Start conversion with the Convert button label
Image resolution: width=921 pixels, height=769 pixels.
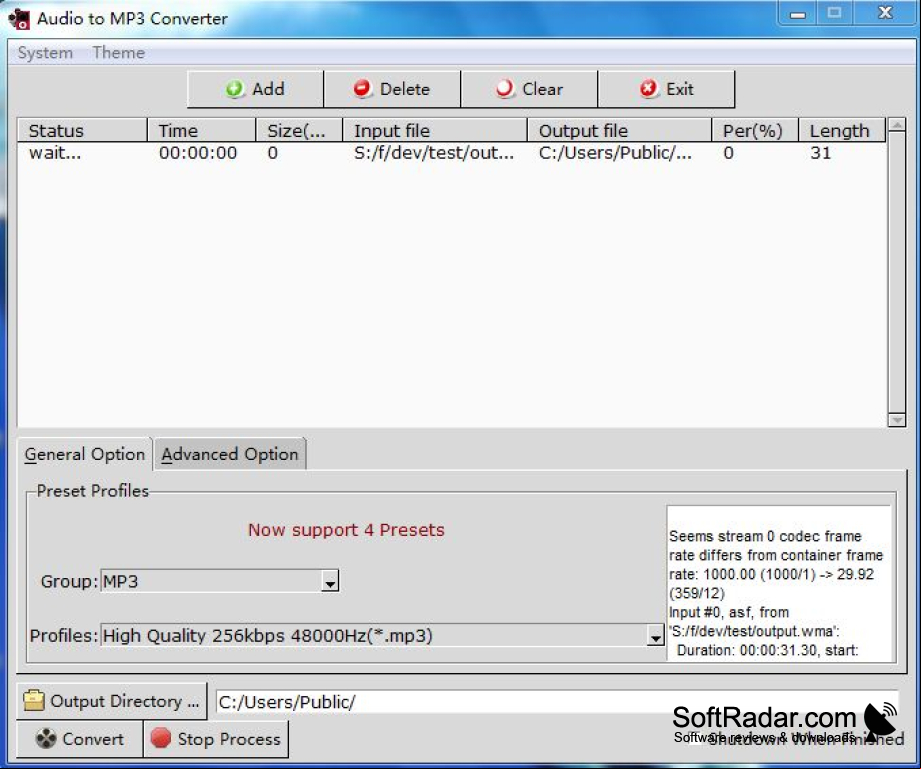tap(93, 739)
